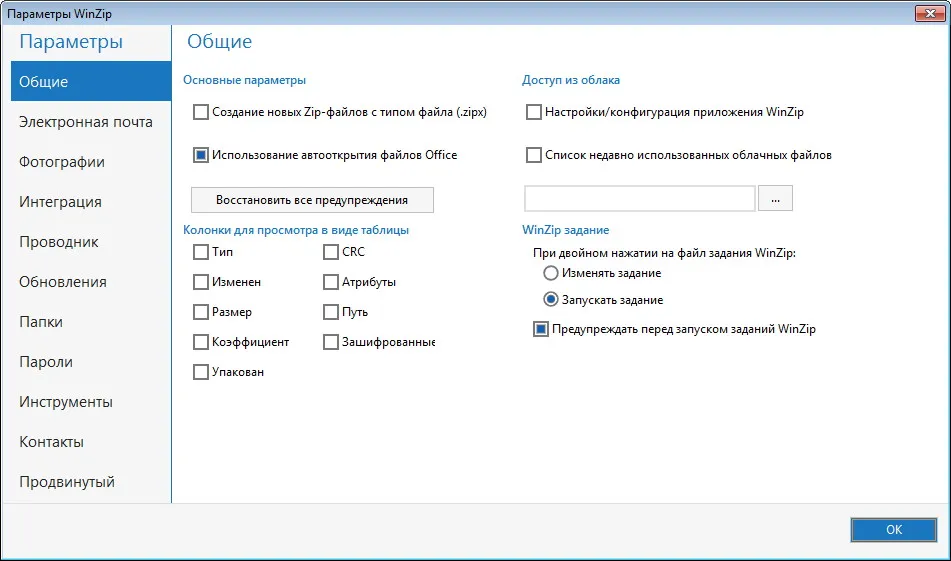This screenshot has width=951, height=561.
Task: Confirm settings with the OK button
Action: [x=894, y=529]
